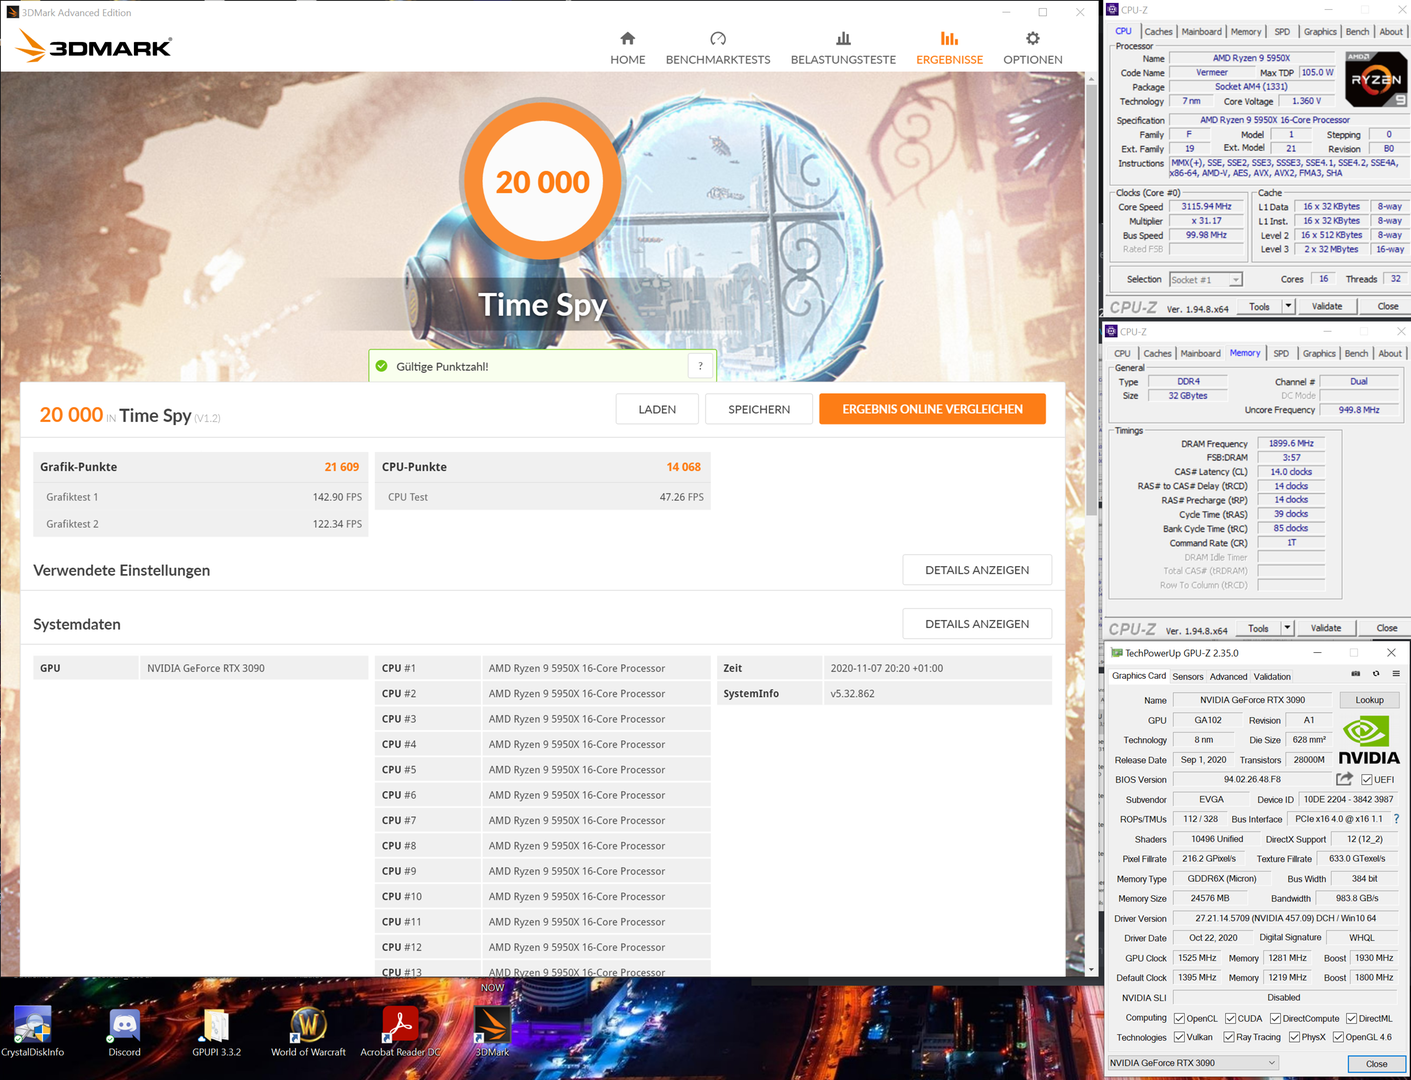The image size is (1411, 1080).
Task: Toggle OpenGL 4.6 checkbox
Action: 1338,1037
